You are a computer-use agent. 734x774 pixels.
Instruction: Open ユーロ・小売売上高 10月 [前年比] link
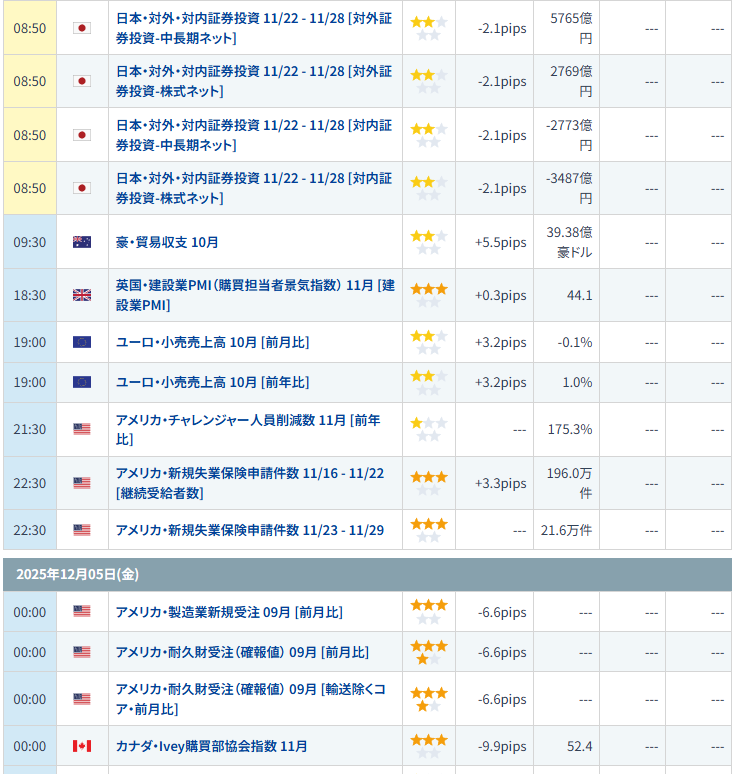click(212, 382)
